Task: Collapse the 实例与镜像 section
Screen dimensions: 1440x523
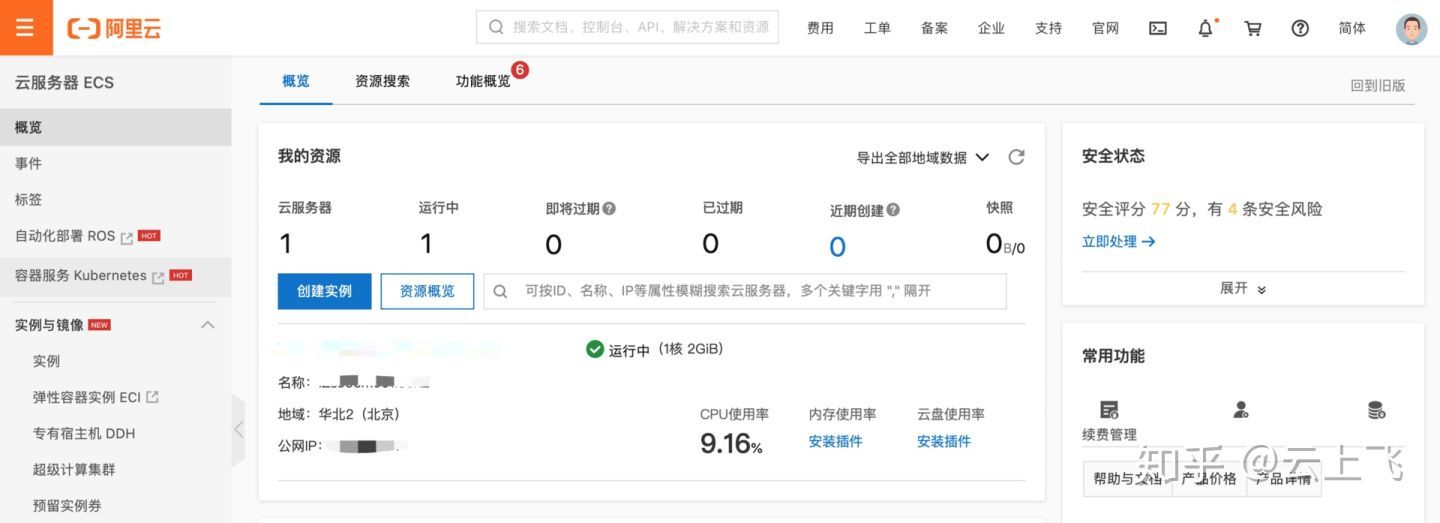Action: (x=208, y=325)
